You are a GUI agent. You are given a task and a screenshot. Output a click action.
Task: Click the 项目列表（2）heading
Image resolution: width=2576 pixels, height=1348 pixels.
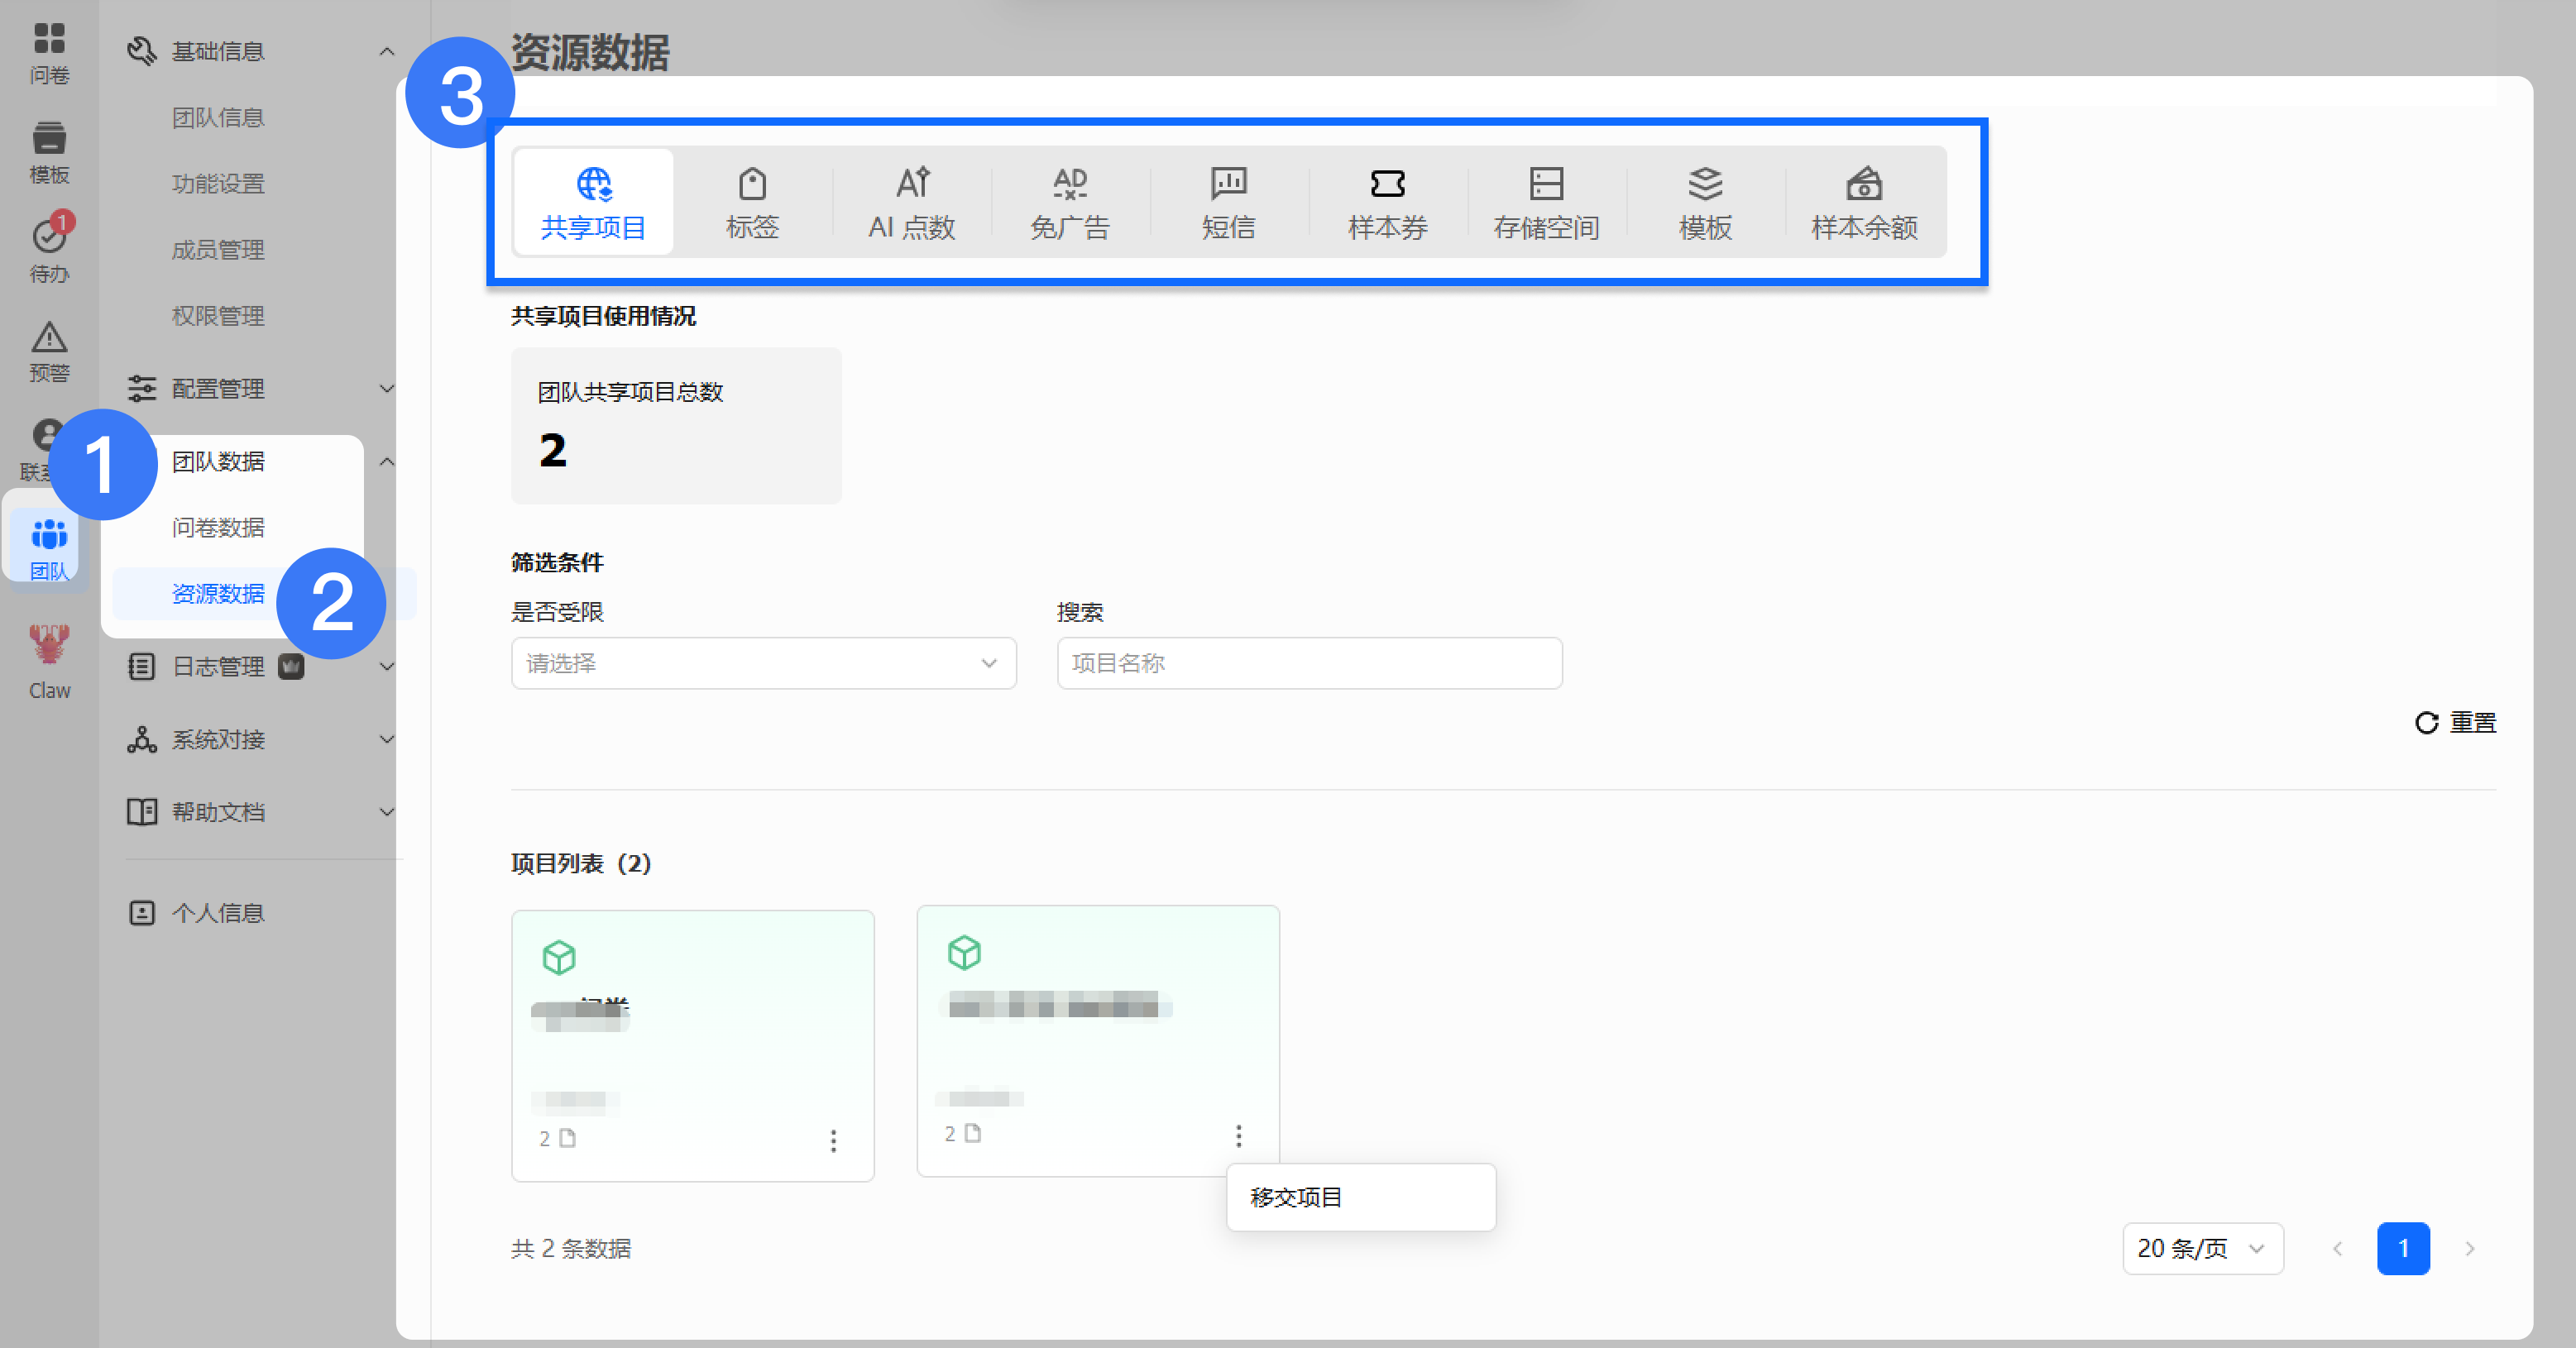581,863
